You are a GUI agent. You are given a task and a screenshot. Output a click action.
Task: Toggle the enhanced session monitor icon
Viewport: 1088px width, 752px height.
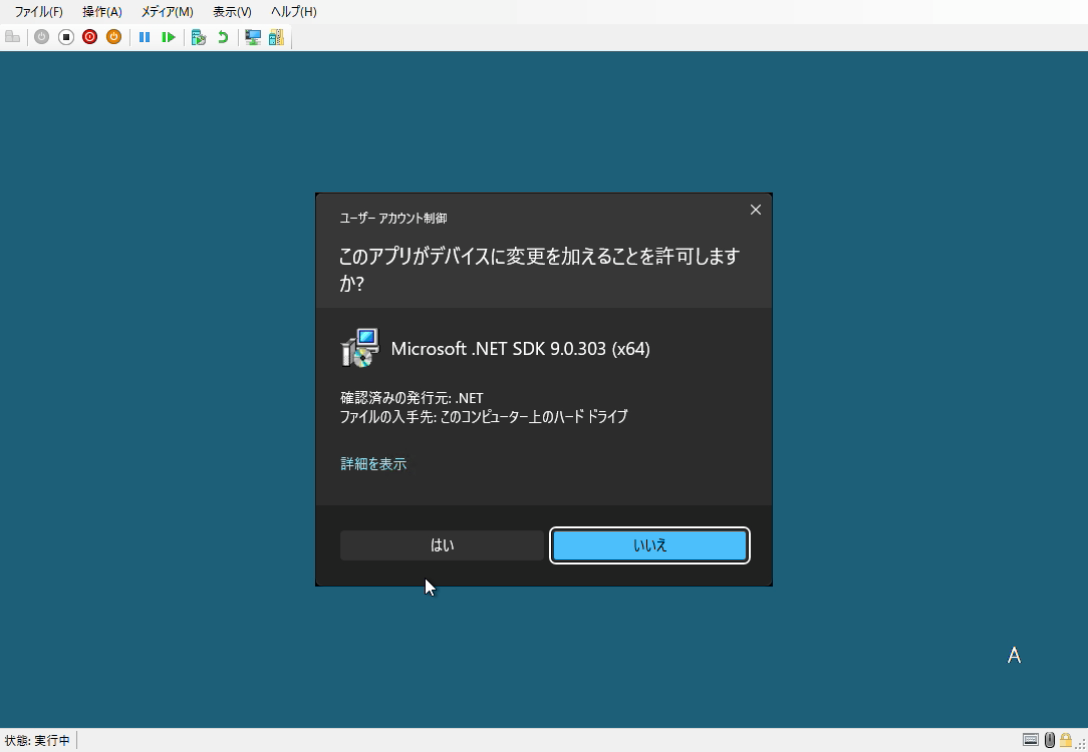(x=253, y=37)
